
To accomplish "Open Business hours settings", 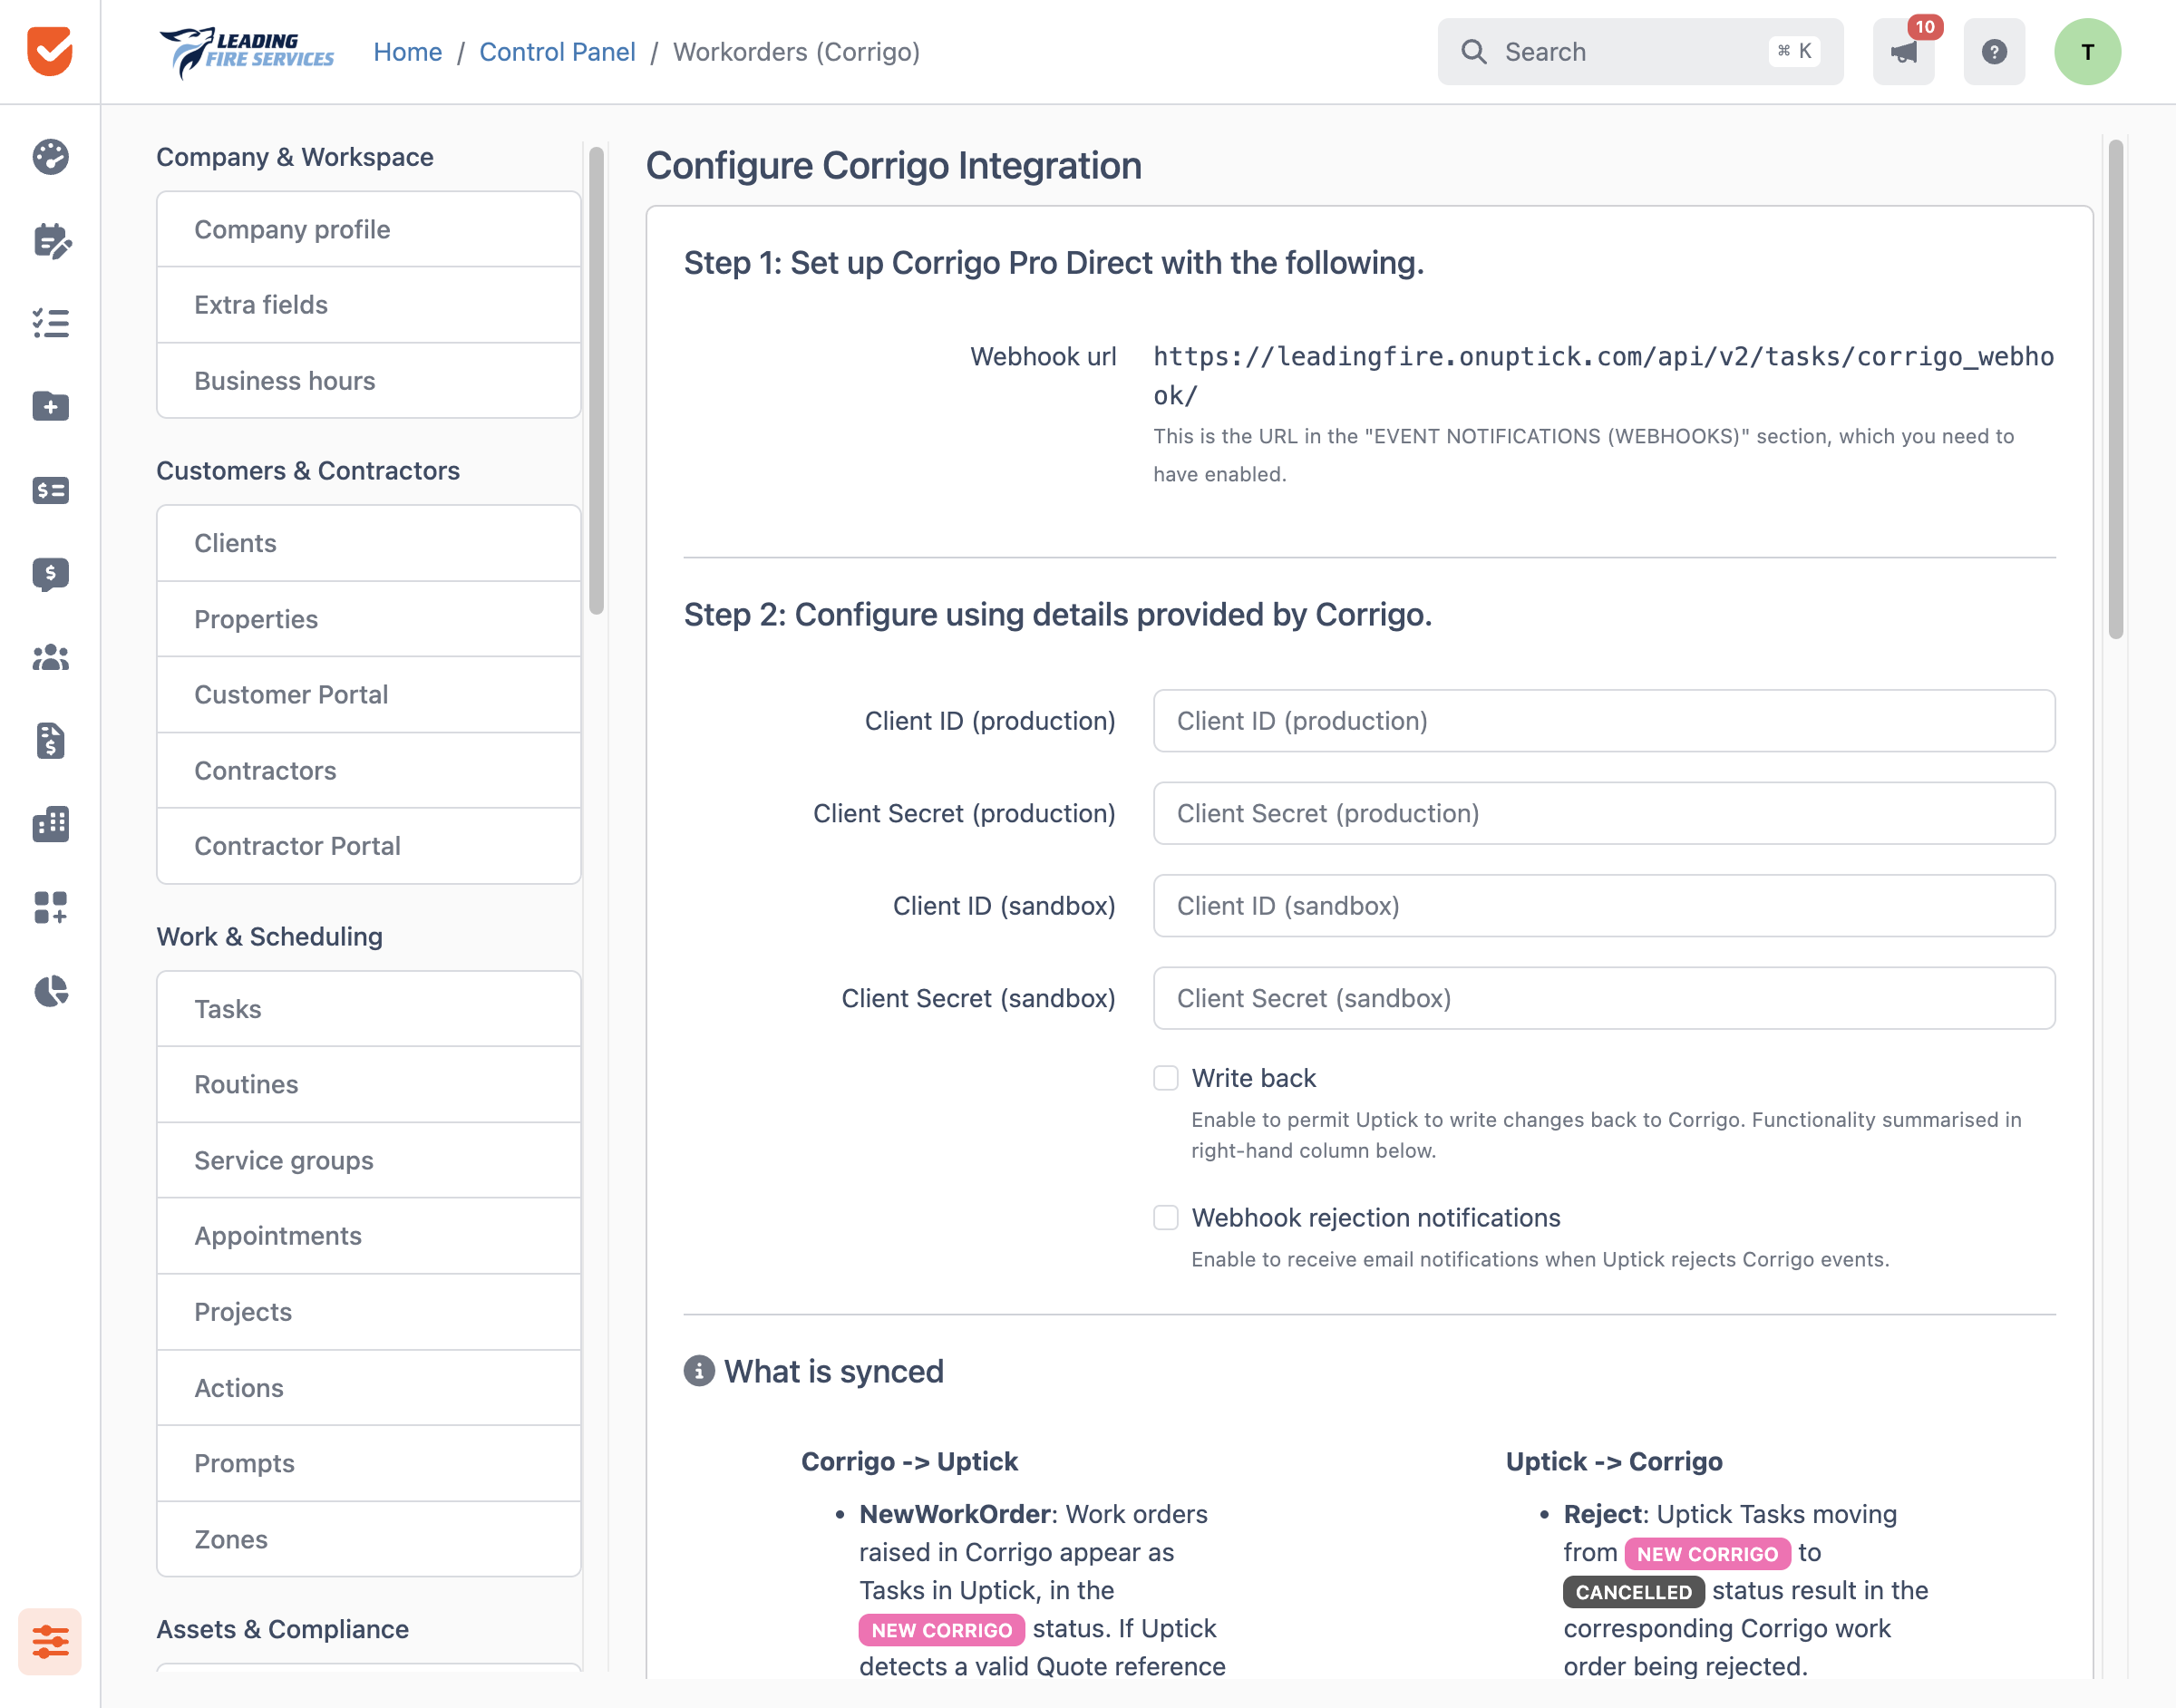I will pyautogui.click(x=369, y=381).
